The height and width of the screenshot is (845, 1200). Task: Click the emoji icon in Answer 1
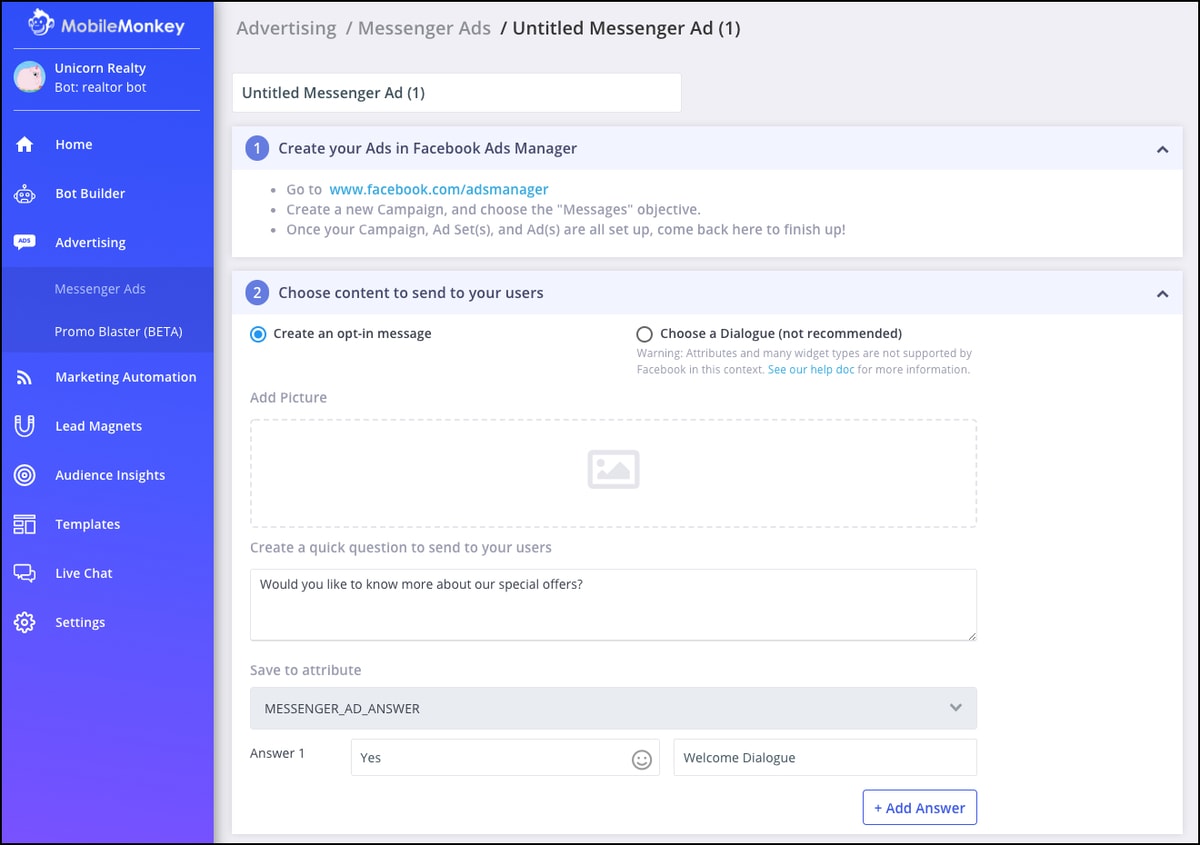click(x=643, y=758)
